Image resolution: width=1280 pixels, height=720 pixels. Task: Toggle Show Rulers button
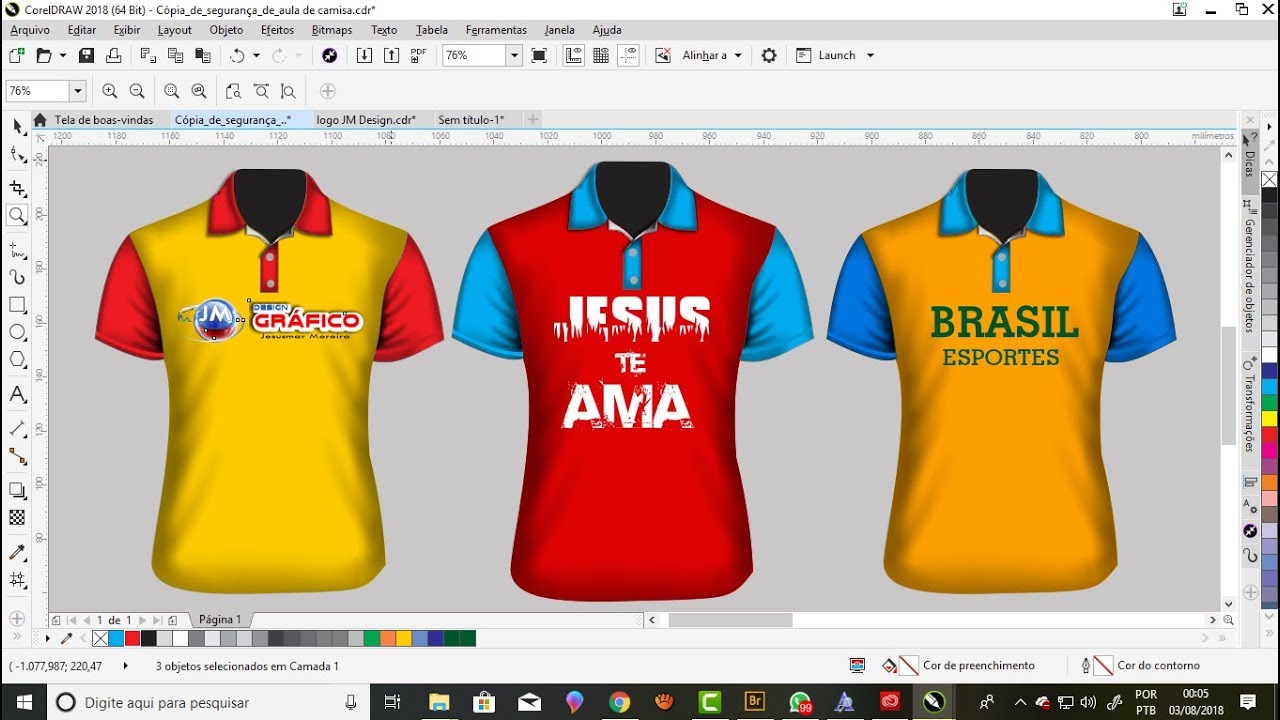[x=574, y=56]
